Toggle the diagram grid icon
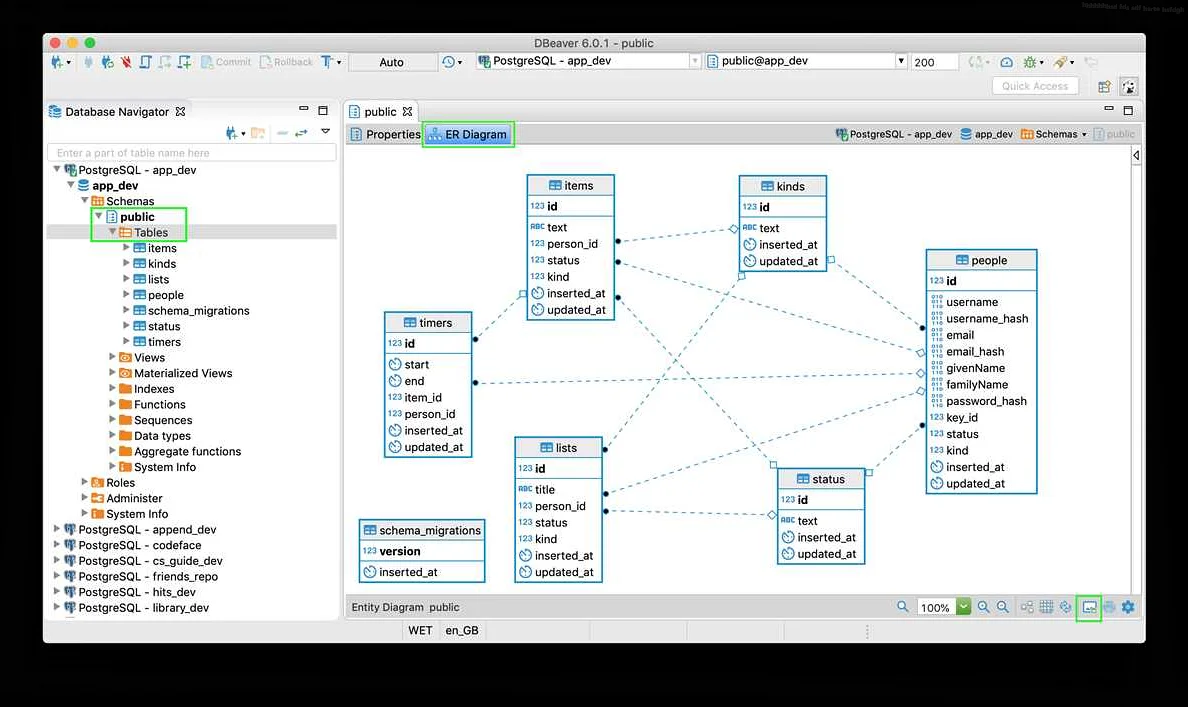This screenshot has height=707, width=1188. 1046,607
